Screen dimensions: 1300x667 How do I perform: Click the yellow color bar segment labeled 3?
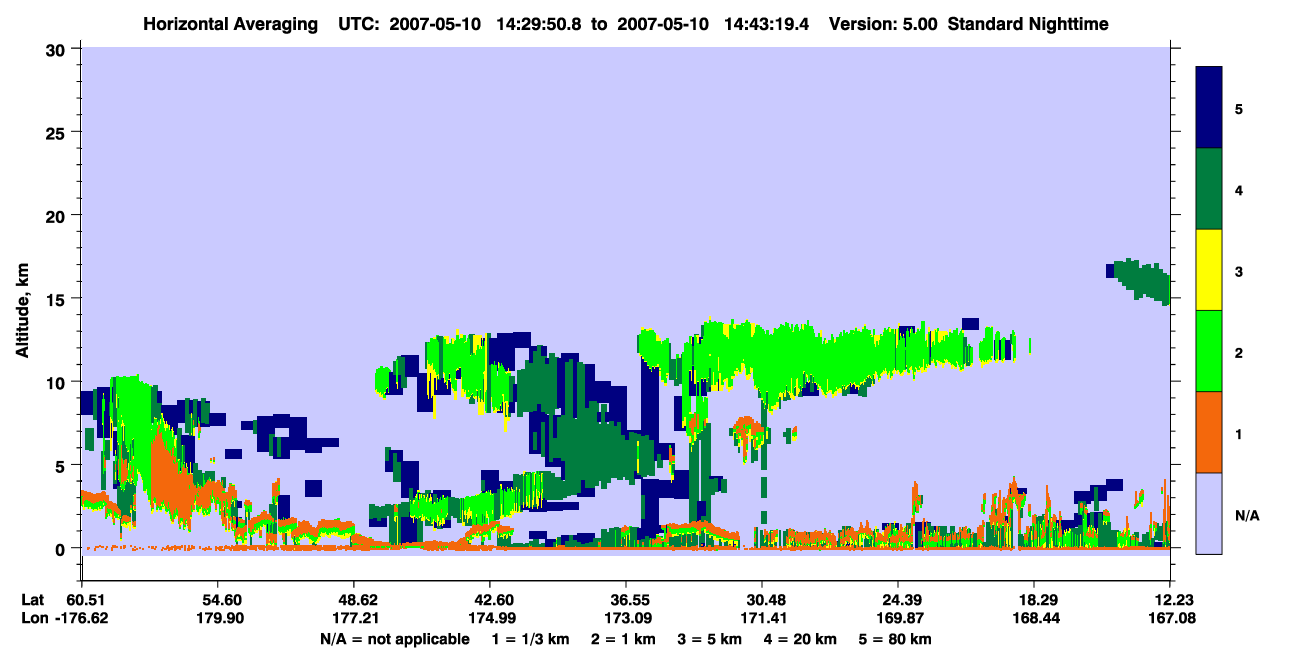1209,270
